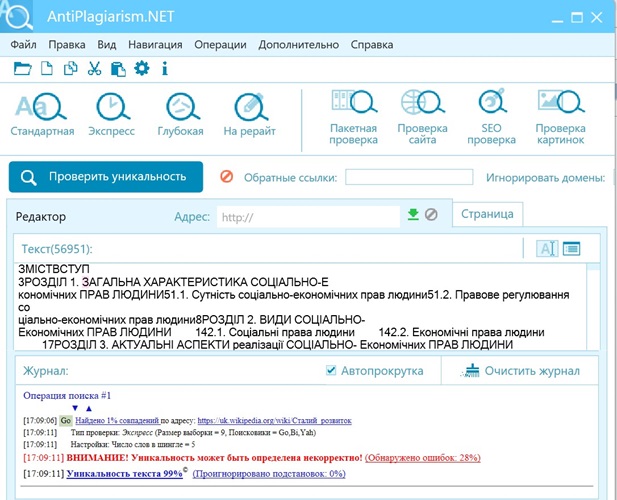
Task: Toggle the list view icon in Текст header
Action: (571, 249)
